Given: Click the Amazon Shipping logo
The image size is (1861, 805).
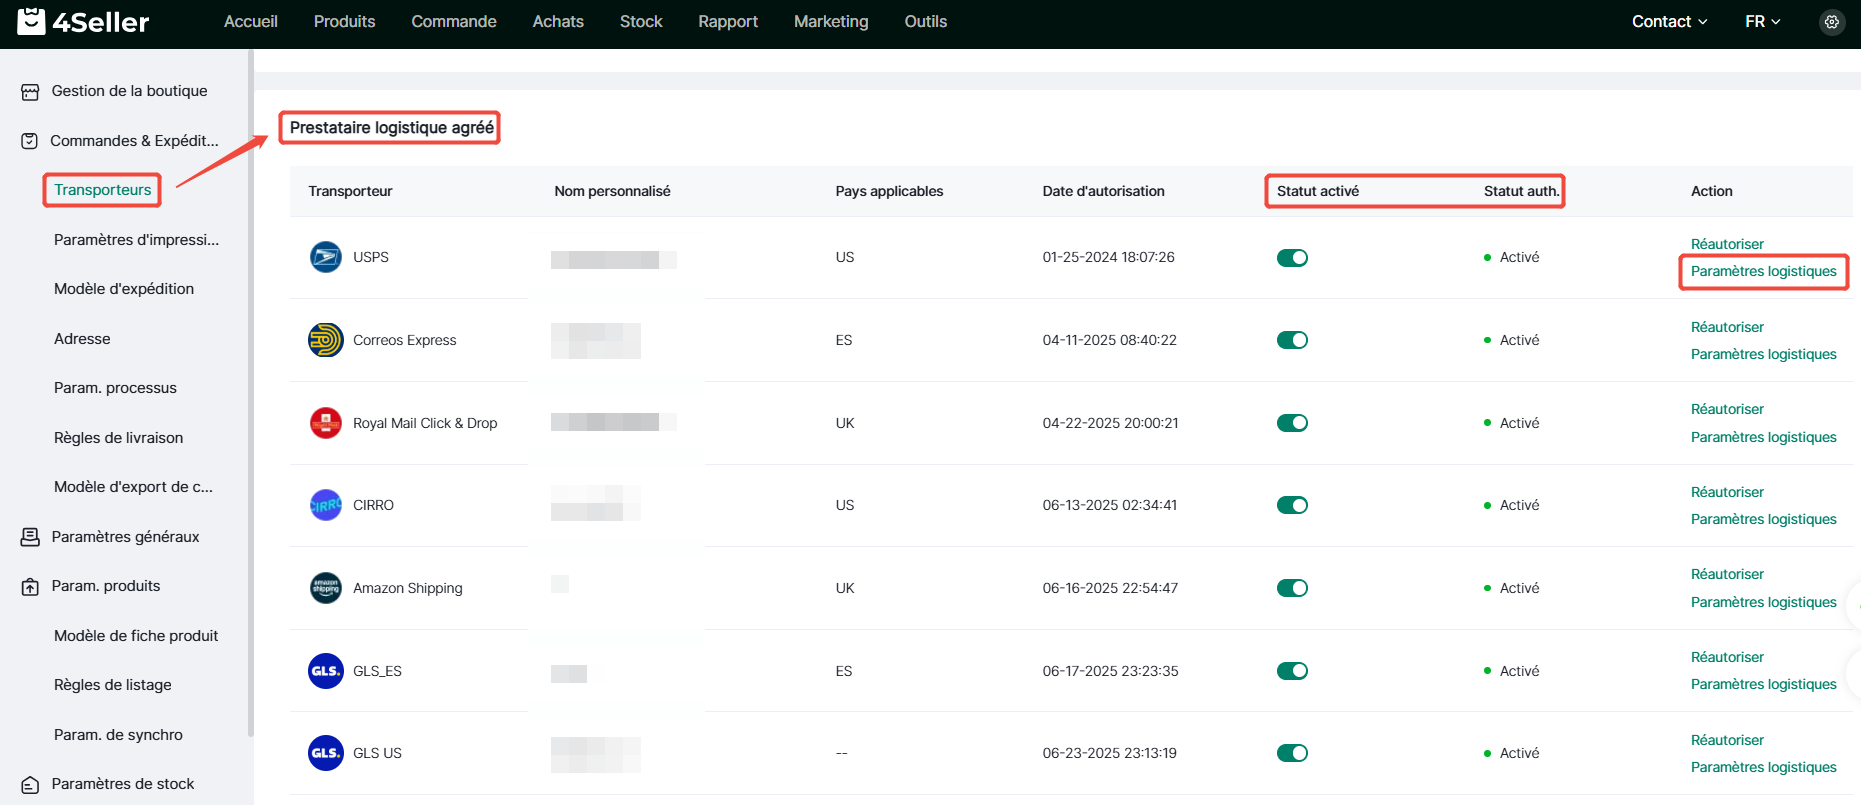Looking at the screenshot, I should pos(326,588).
